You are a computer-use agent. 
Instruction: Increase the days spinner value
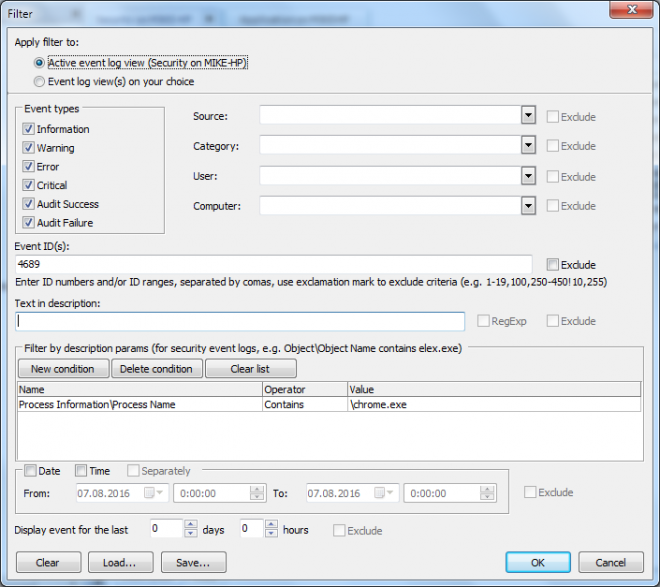[x=191, y=524]
